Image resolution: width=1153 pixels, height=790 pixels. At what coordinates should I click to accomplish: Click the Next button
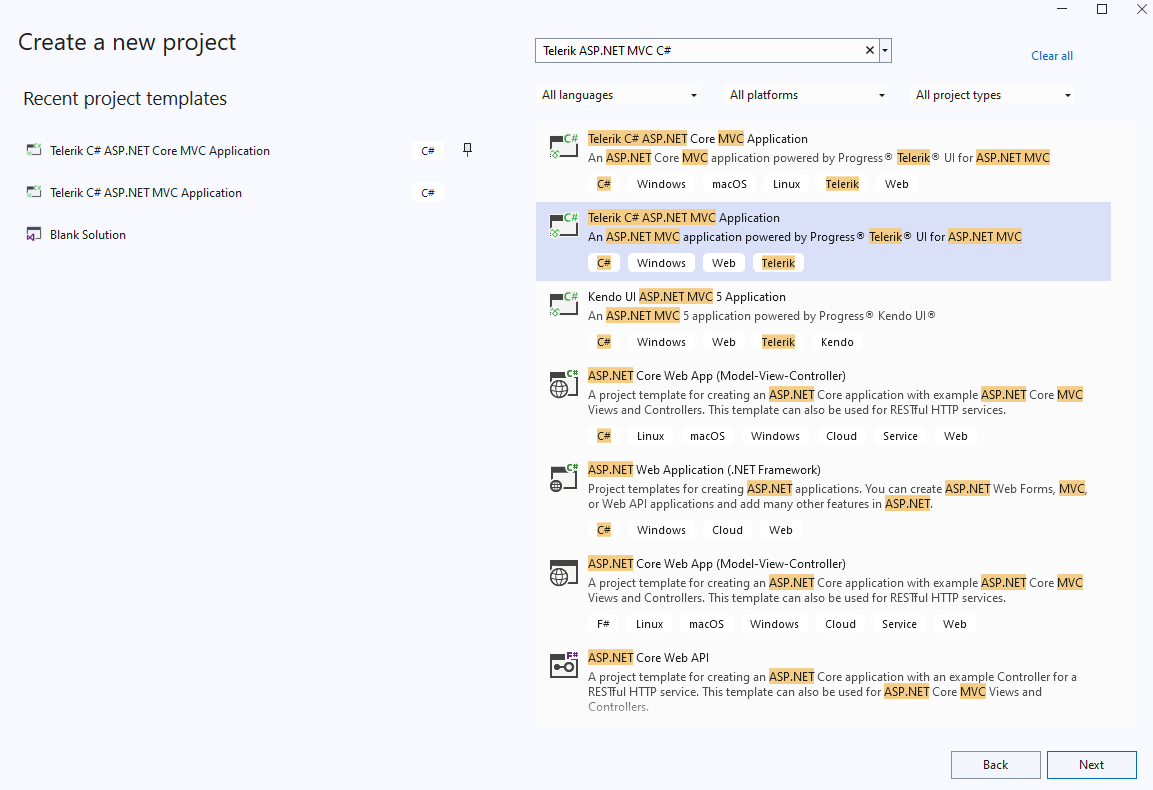[1091, 765]
